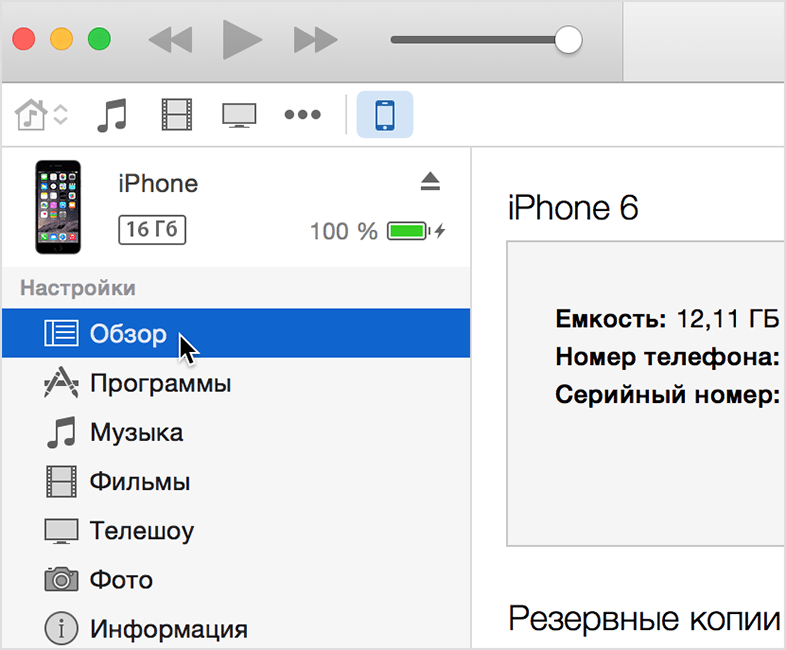786x650 pixels.
Task: Click the Настройки section header
Action: 78,288
